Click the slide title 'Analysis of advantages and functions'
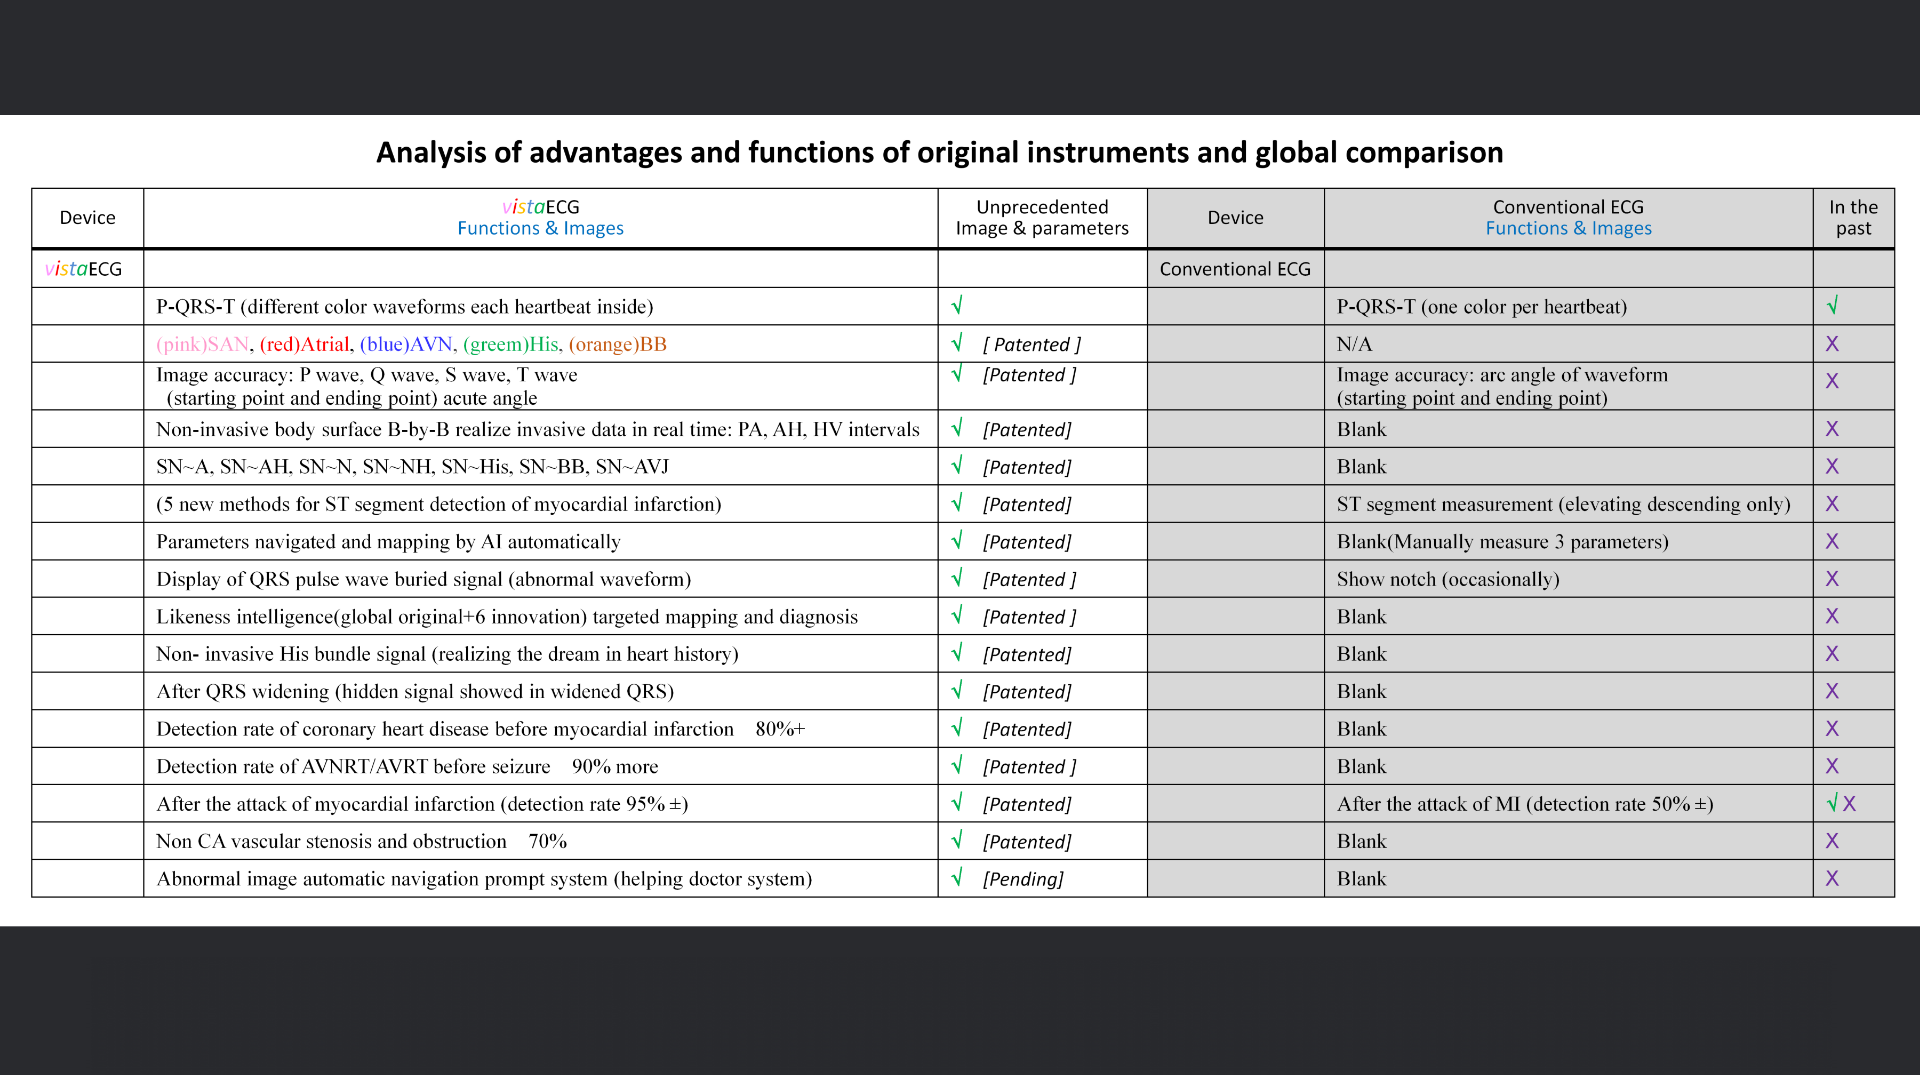Image resolution: width=1920 pixels, height=1075 pixels. (x=939, y=152)
